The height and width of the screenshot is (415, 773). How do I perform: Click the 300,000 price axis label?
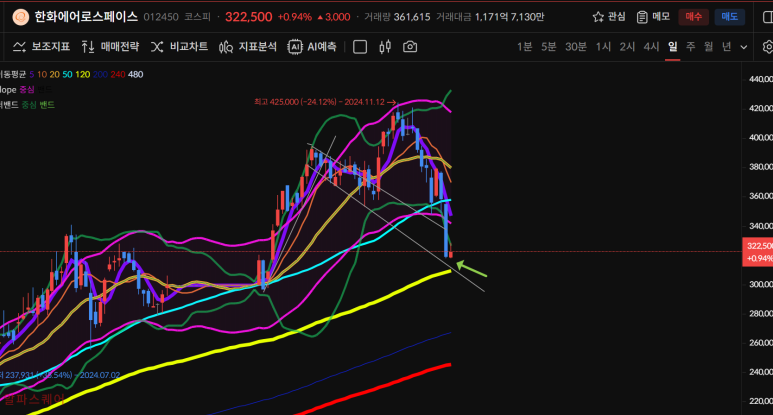point(761,284)
